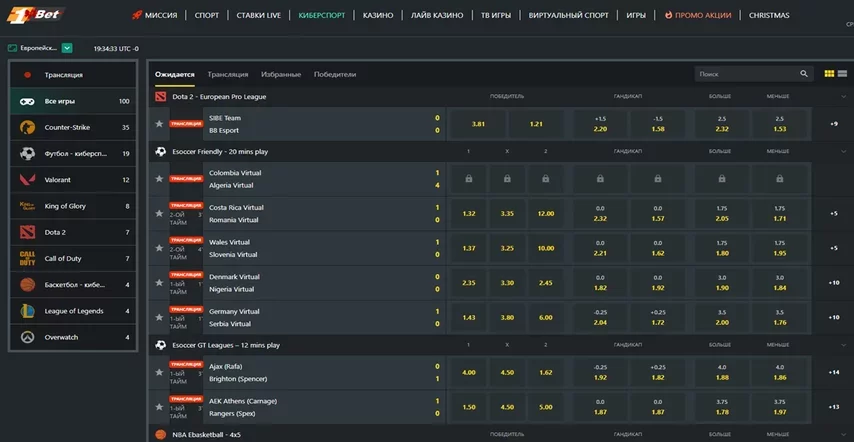Click the Трансляция badge on Denmark Virtual match
The height and width of the screenshot is (442, 854).
186,274
